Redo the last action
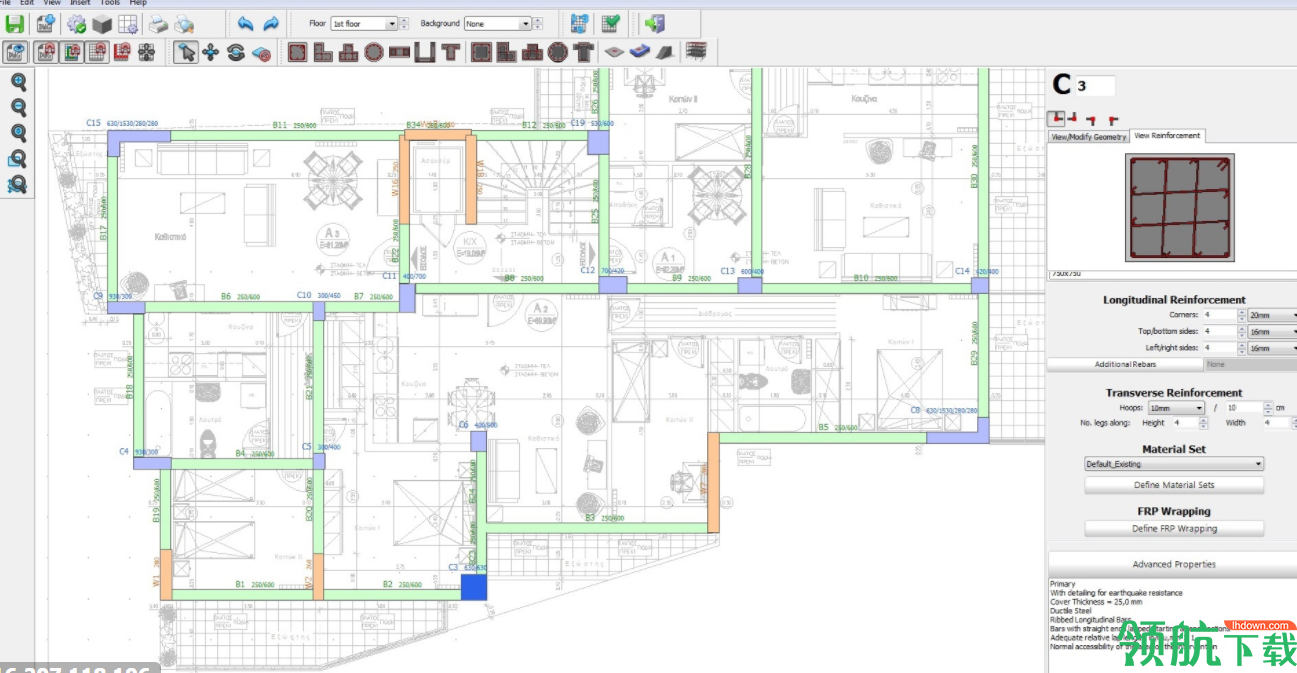The image size is (1297, 673). click(272, 23)
